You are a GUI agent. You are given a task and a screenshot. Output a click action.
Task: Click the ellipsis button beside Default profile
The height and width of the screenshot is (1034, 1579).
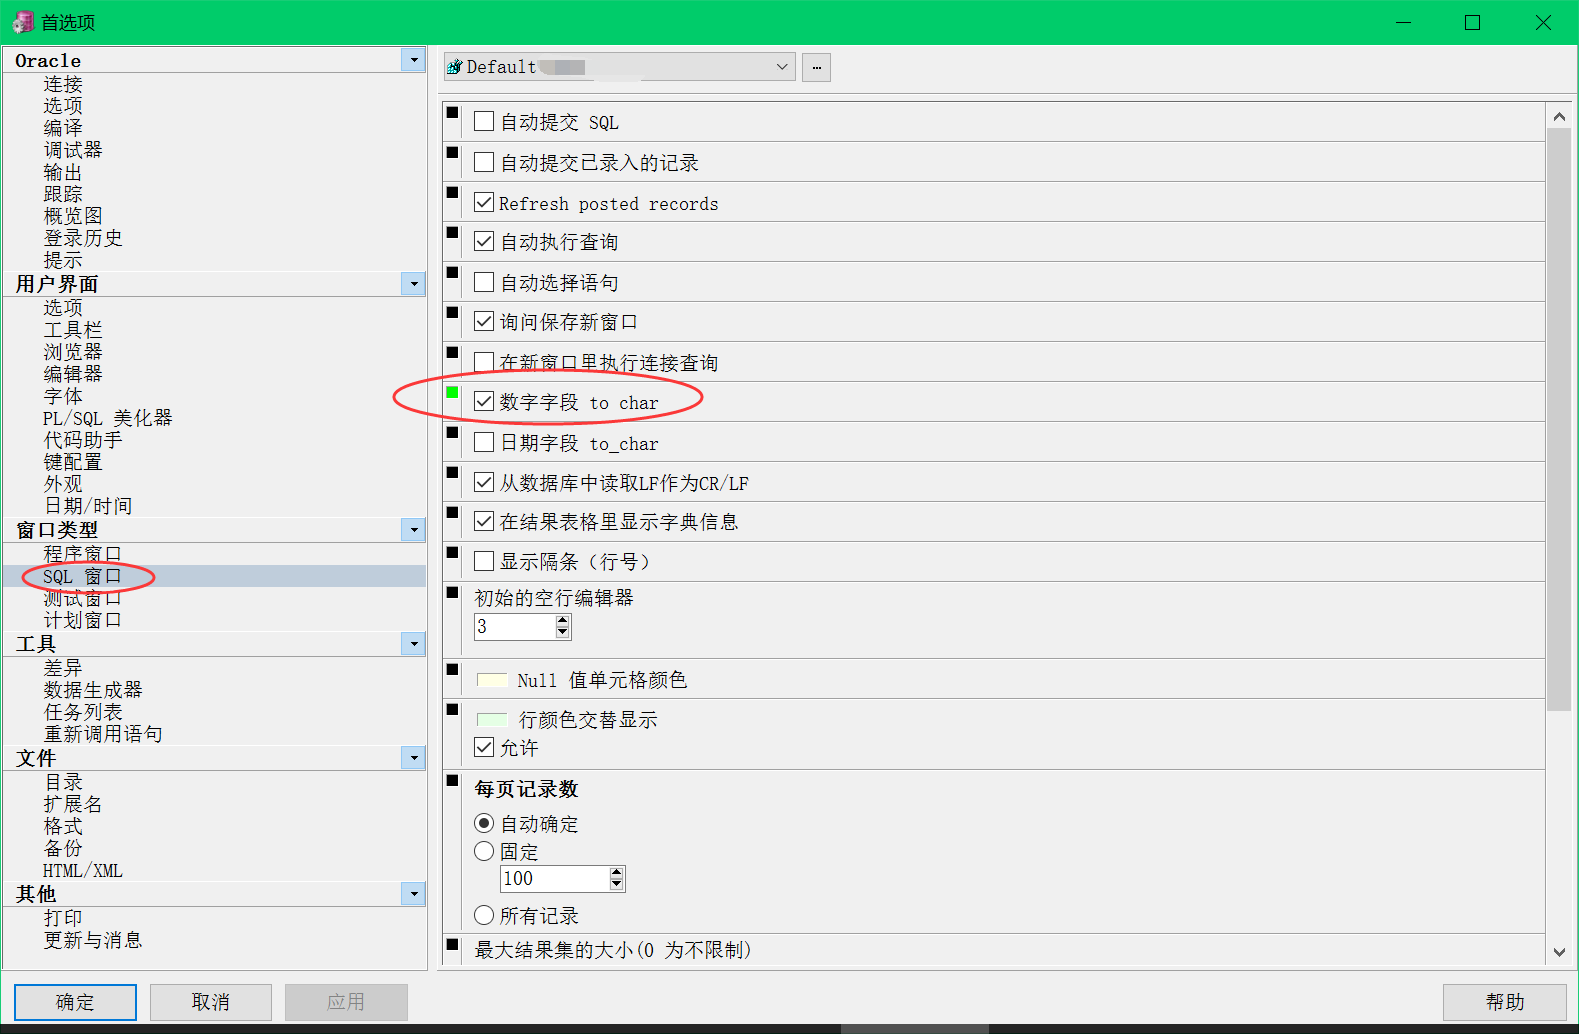(816, 67)
